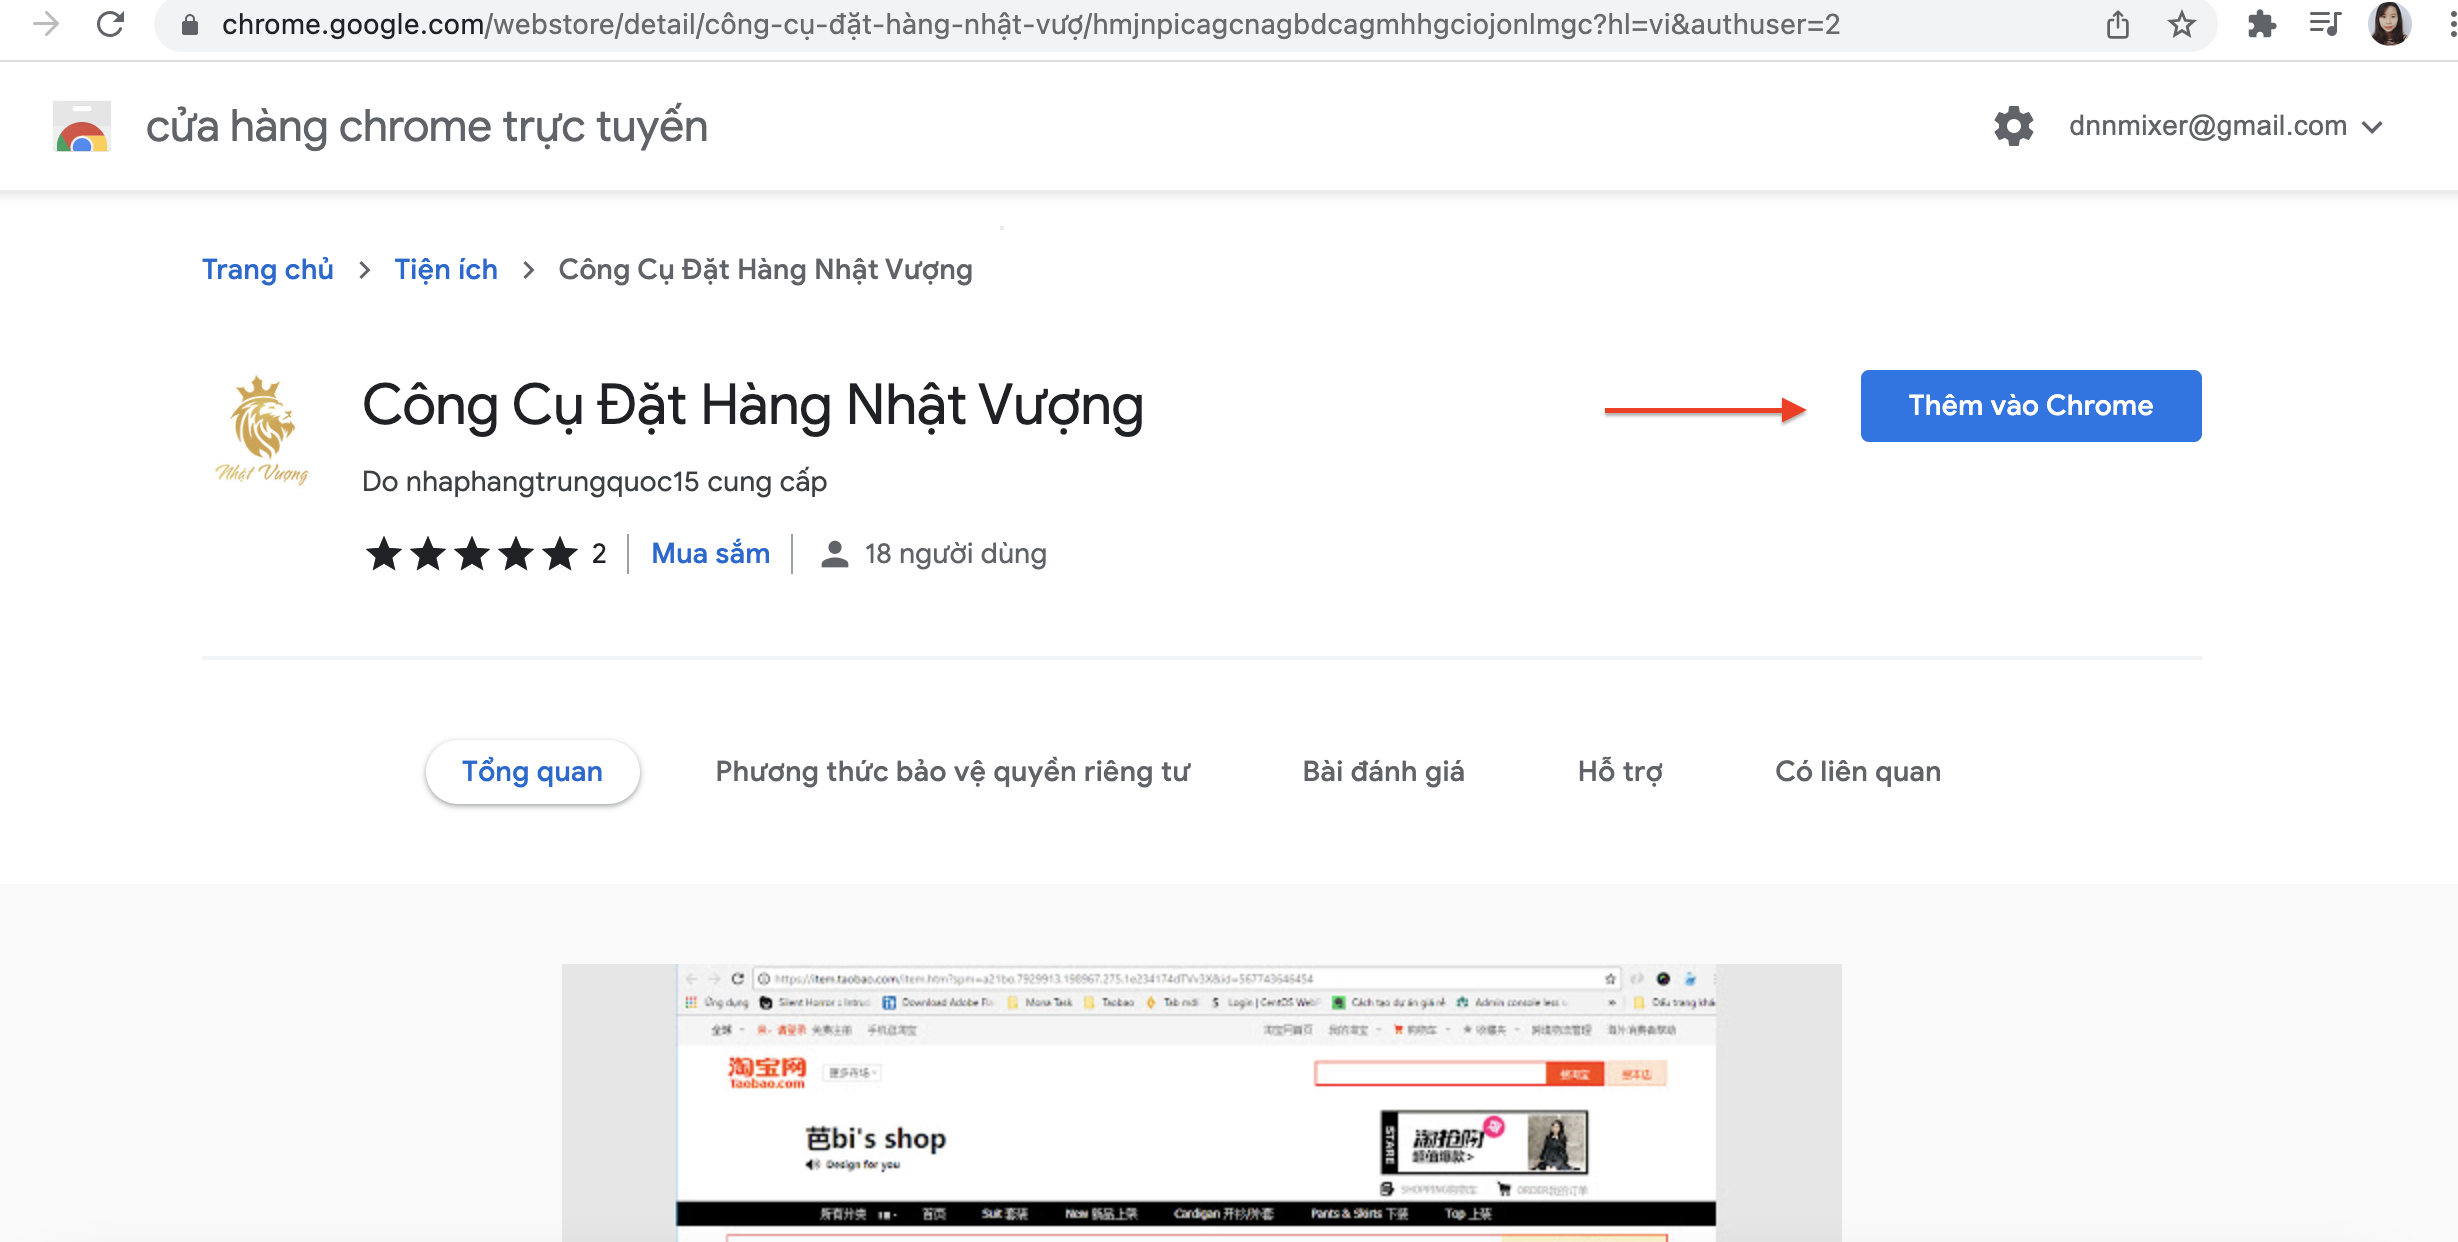2458x1242 pixels.
Task: Go to Tiện ích breadcrumb
Action: tap(446, 269)
